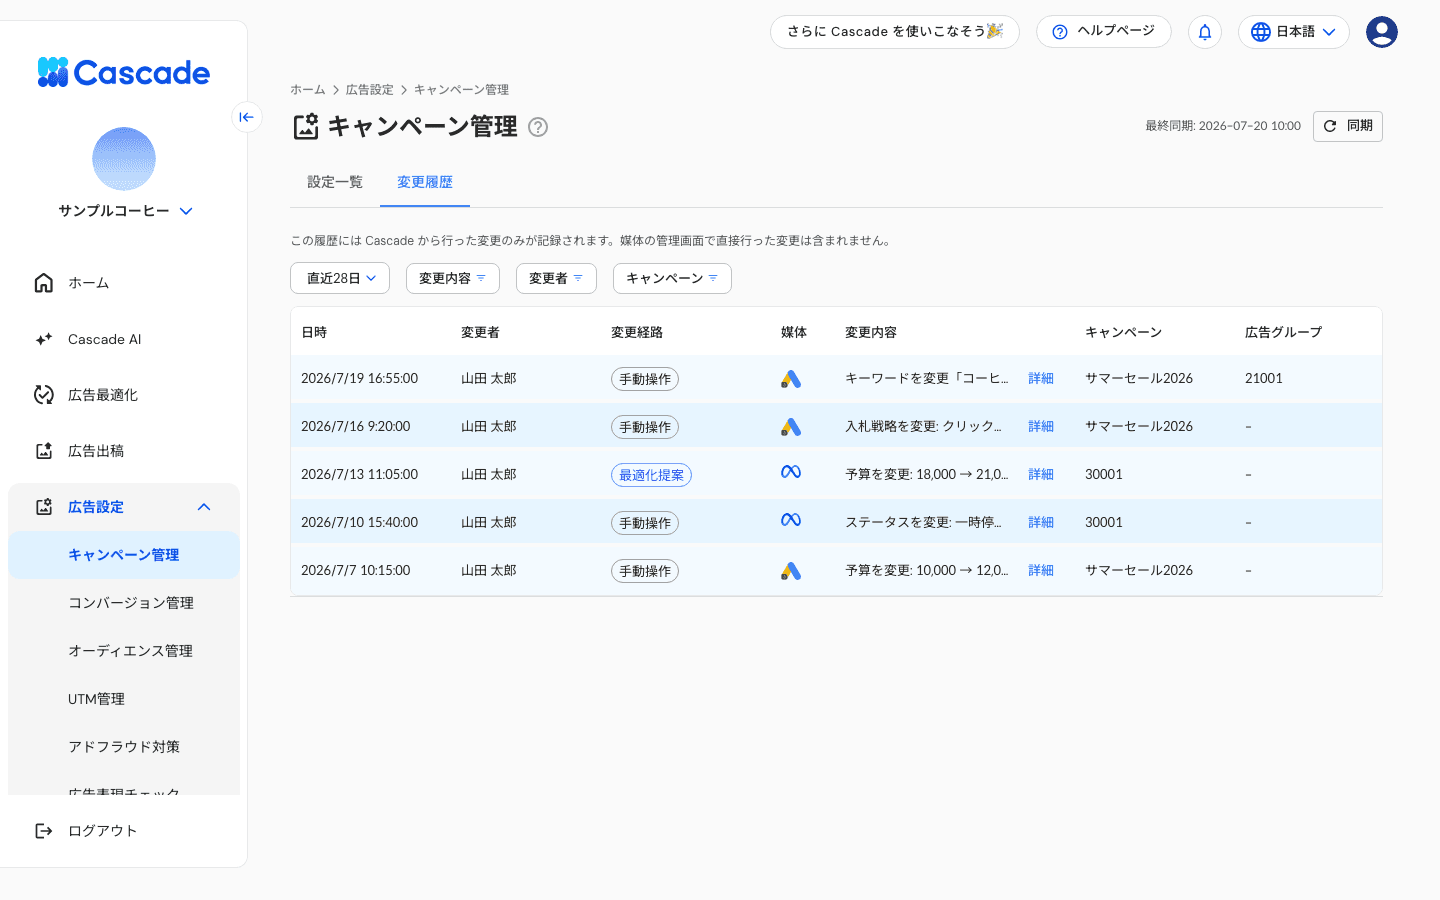The width and height of the screenshot is (1440, 900).
Task: Switch to the 設定一覧 tab
Action: 335,182
